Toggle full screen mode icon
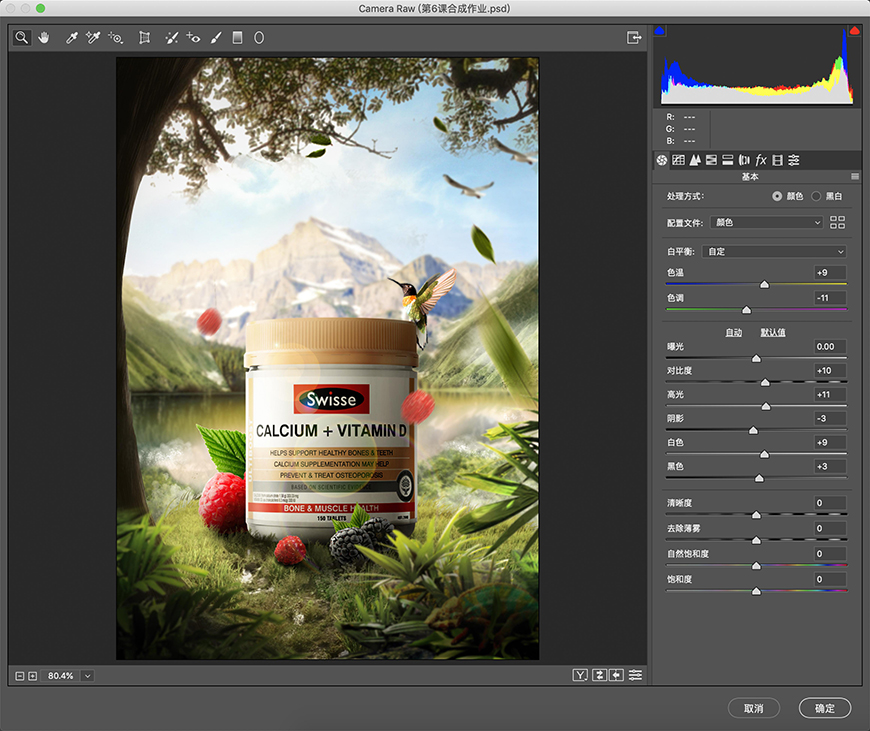The image size is (870, 731). (x=634, y=38)
